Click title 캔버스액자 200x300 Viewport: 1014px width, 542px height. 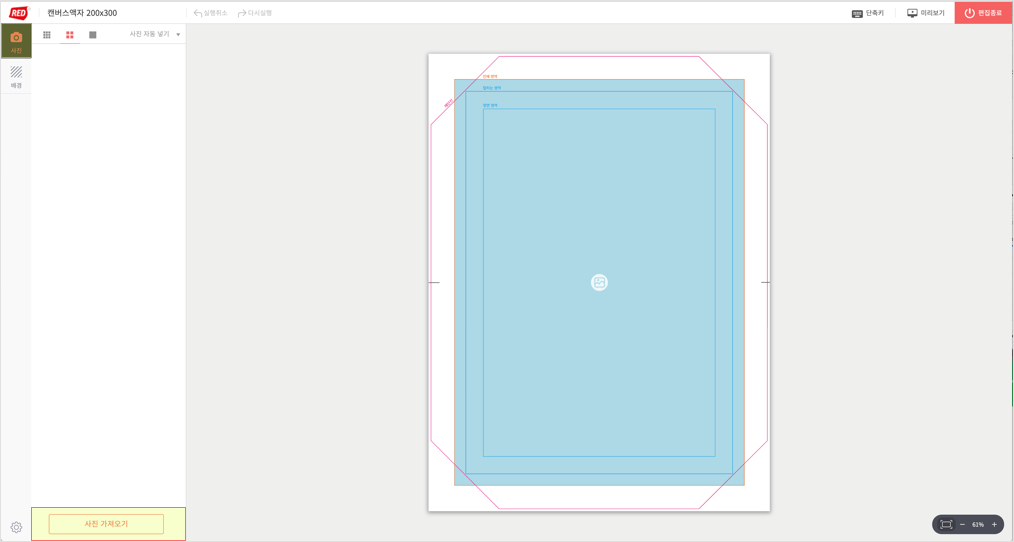(82, 13)
